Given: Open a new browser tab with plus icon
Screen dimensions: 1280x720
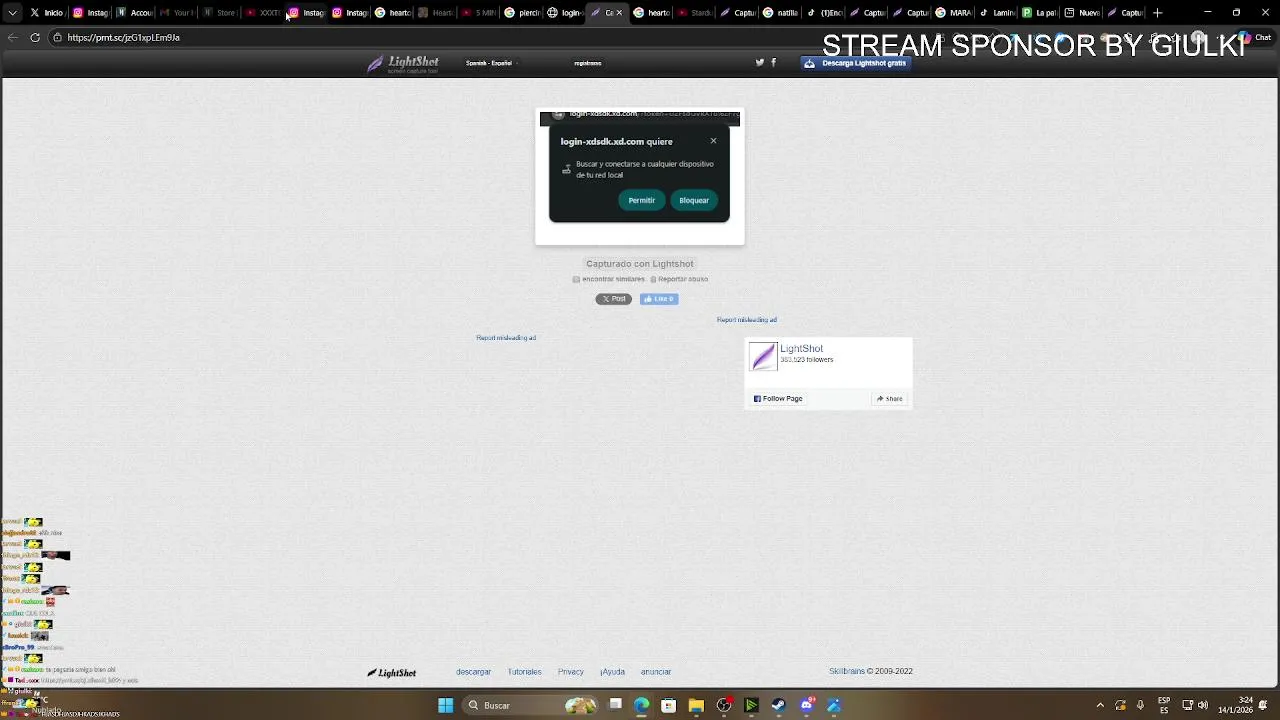Looking at the screenshot, I should 1158,13.
